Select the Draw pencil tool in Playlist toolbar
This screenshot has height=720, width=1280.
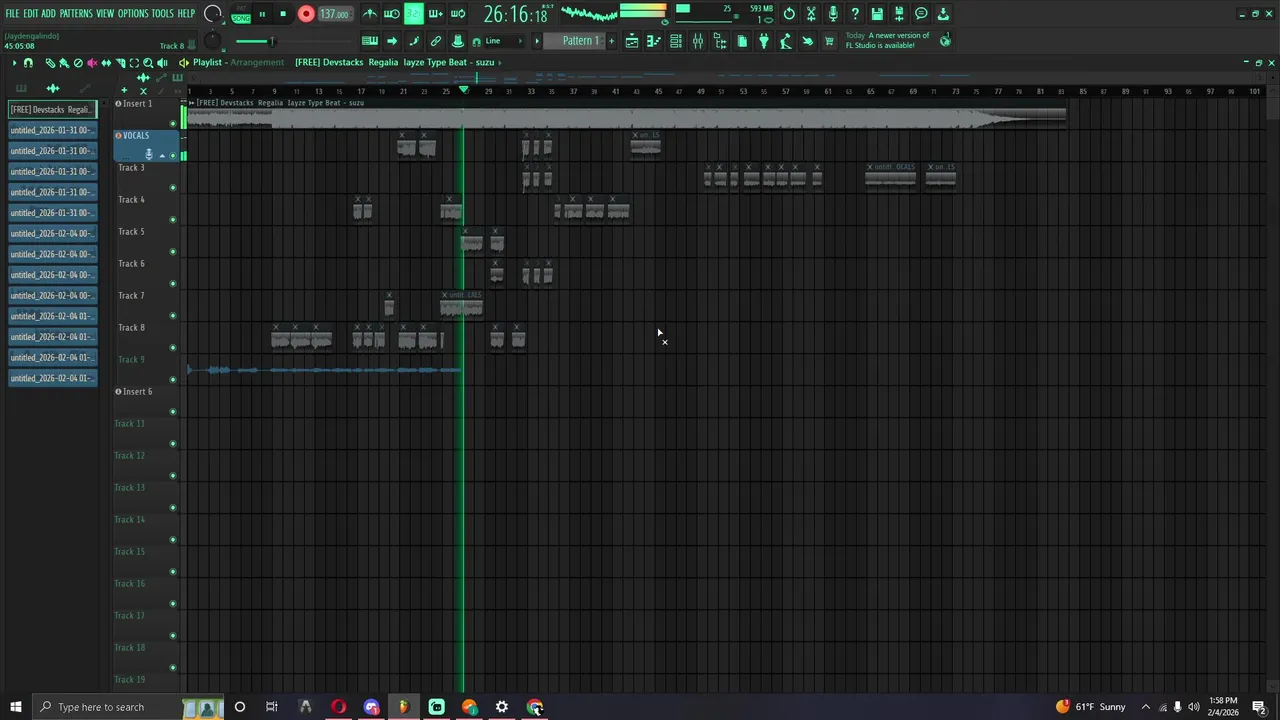[x=50, y=62]
